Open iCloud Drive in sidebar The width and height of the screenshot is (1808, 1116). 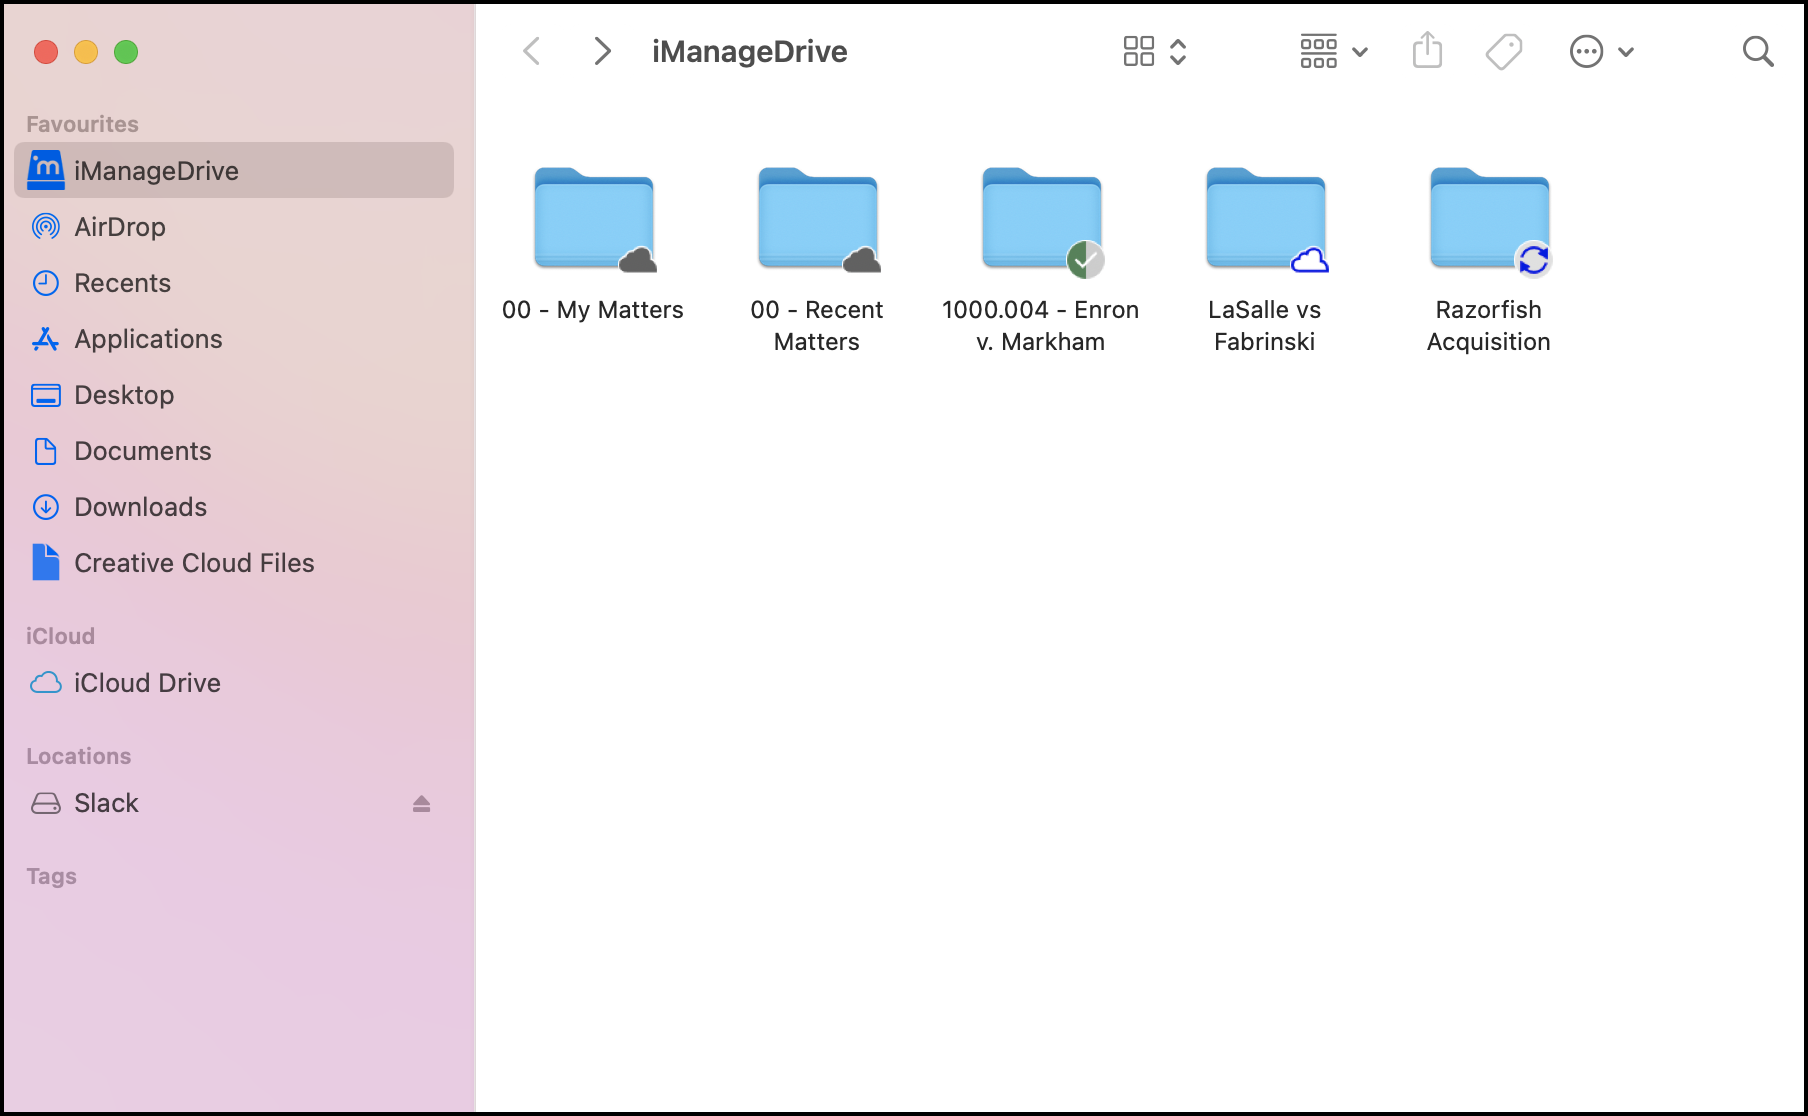tap(147, 683)
